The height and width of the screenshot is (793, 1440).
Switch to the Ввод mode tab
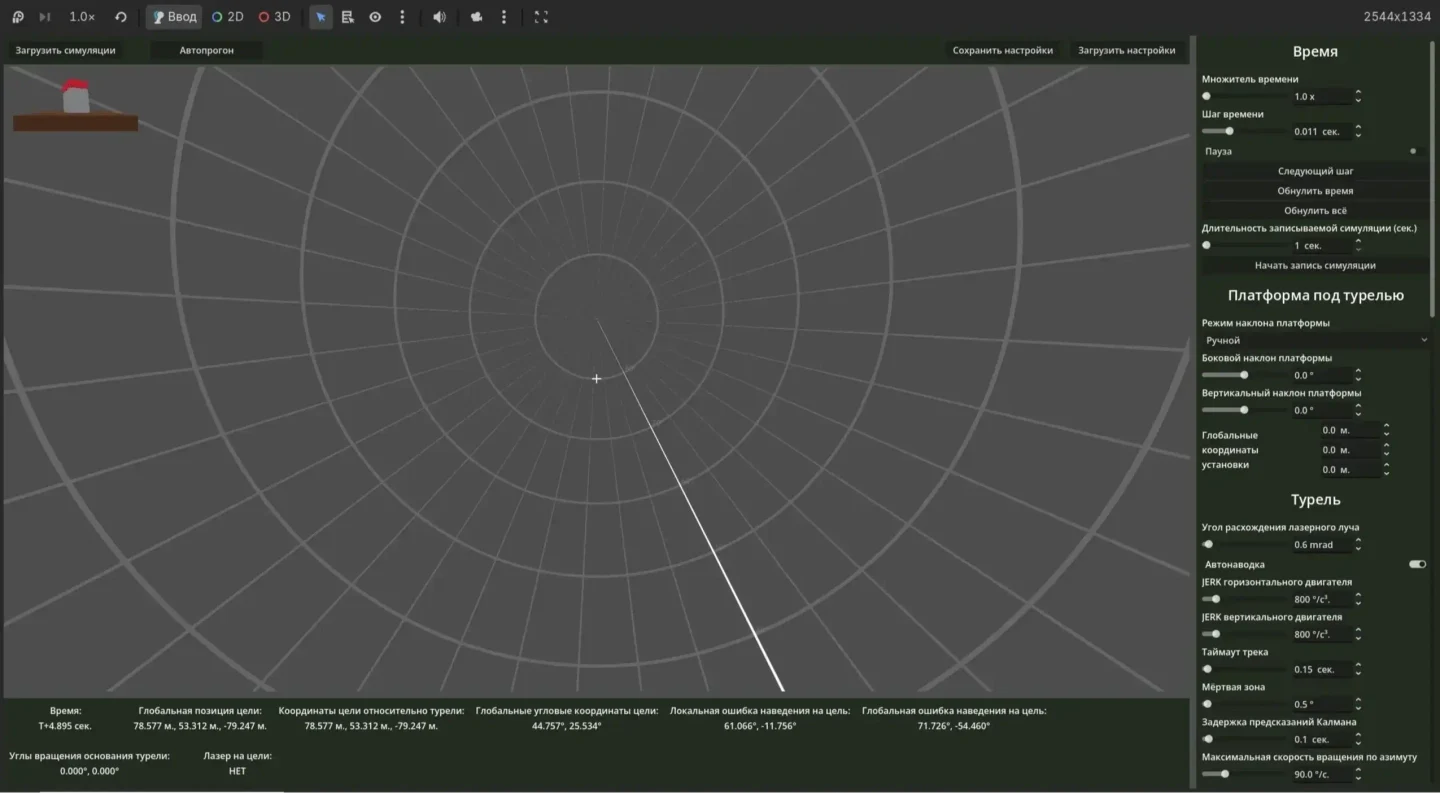pos(174,17)
